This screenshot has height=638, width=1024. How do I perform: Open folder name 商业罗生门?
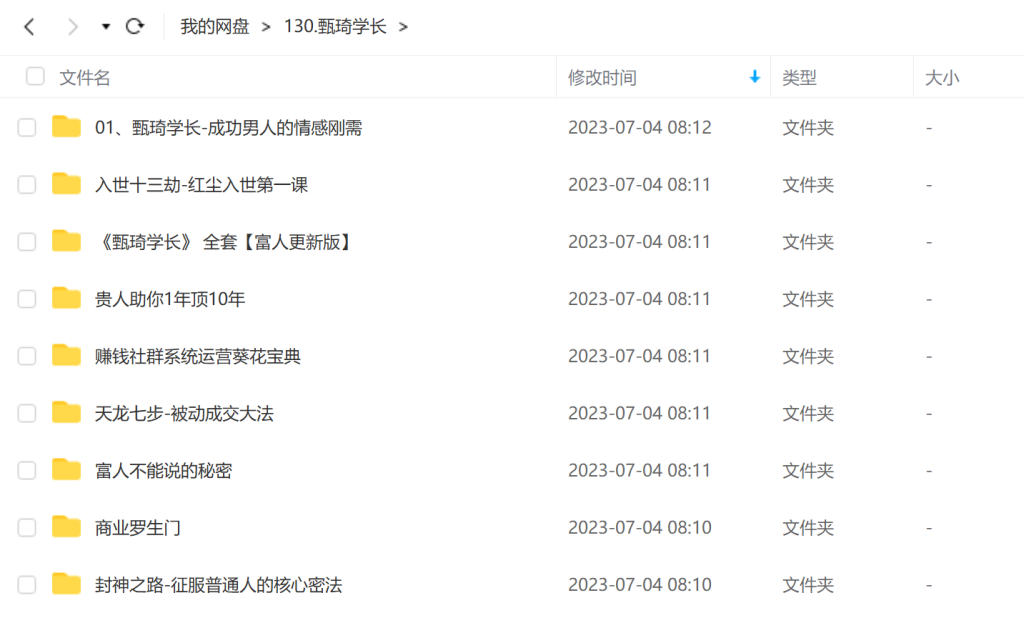click(x=138, y=528)
